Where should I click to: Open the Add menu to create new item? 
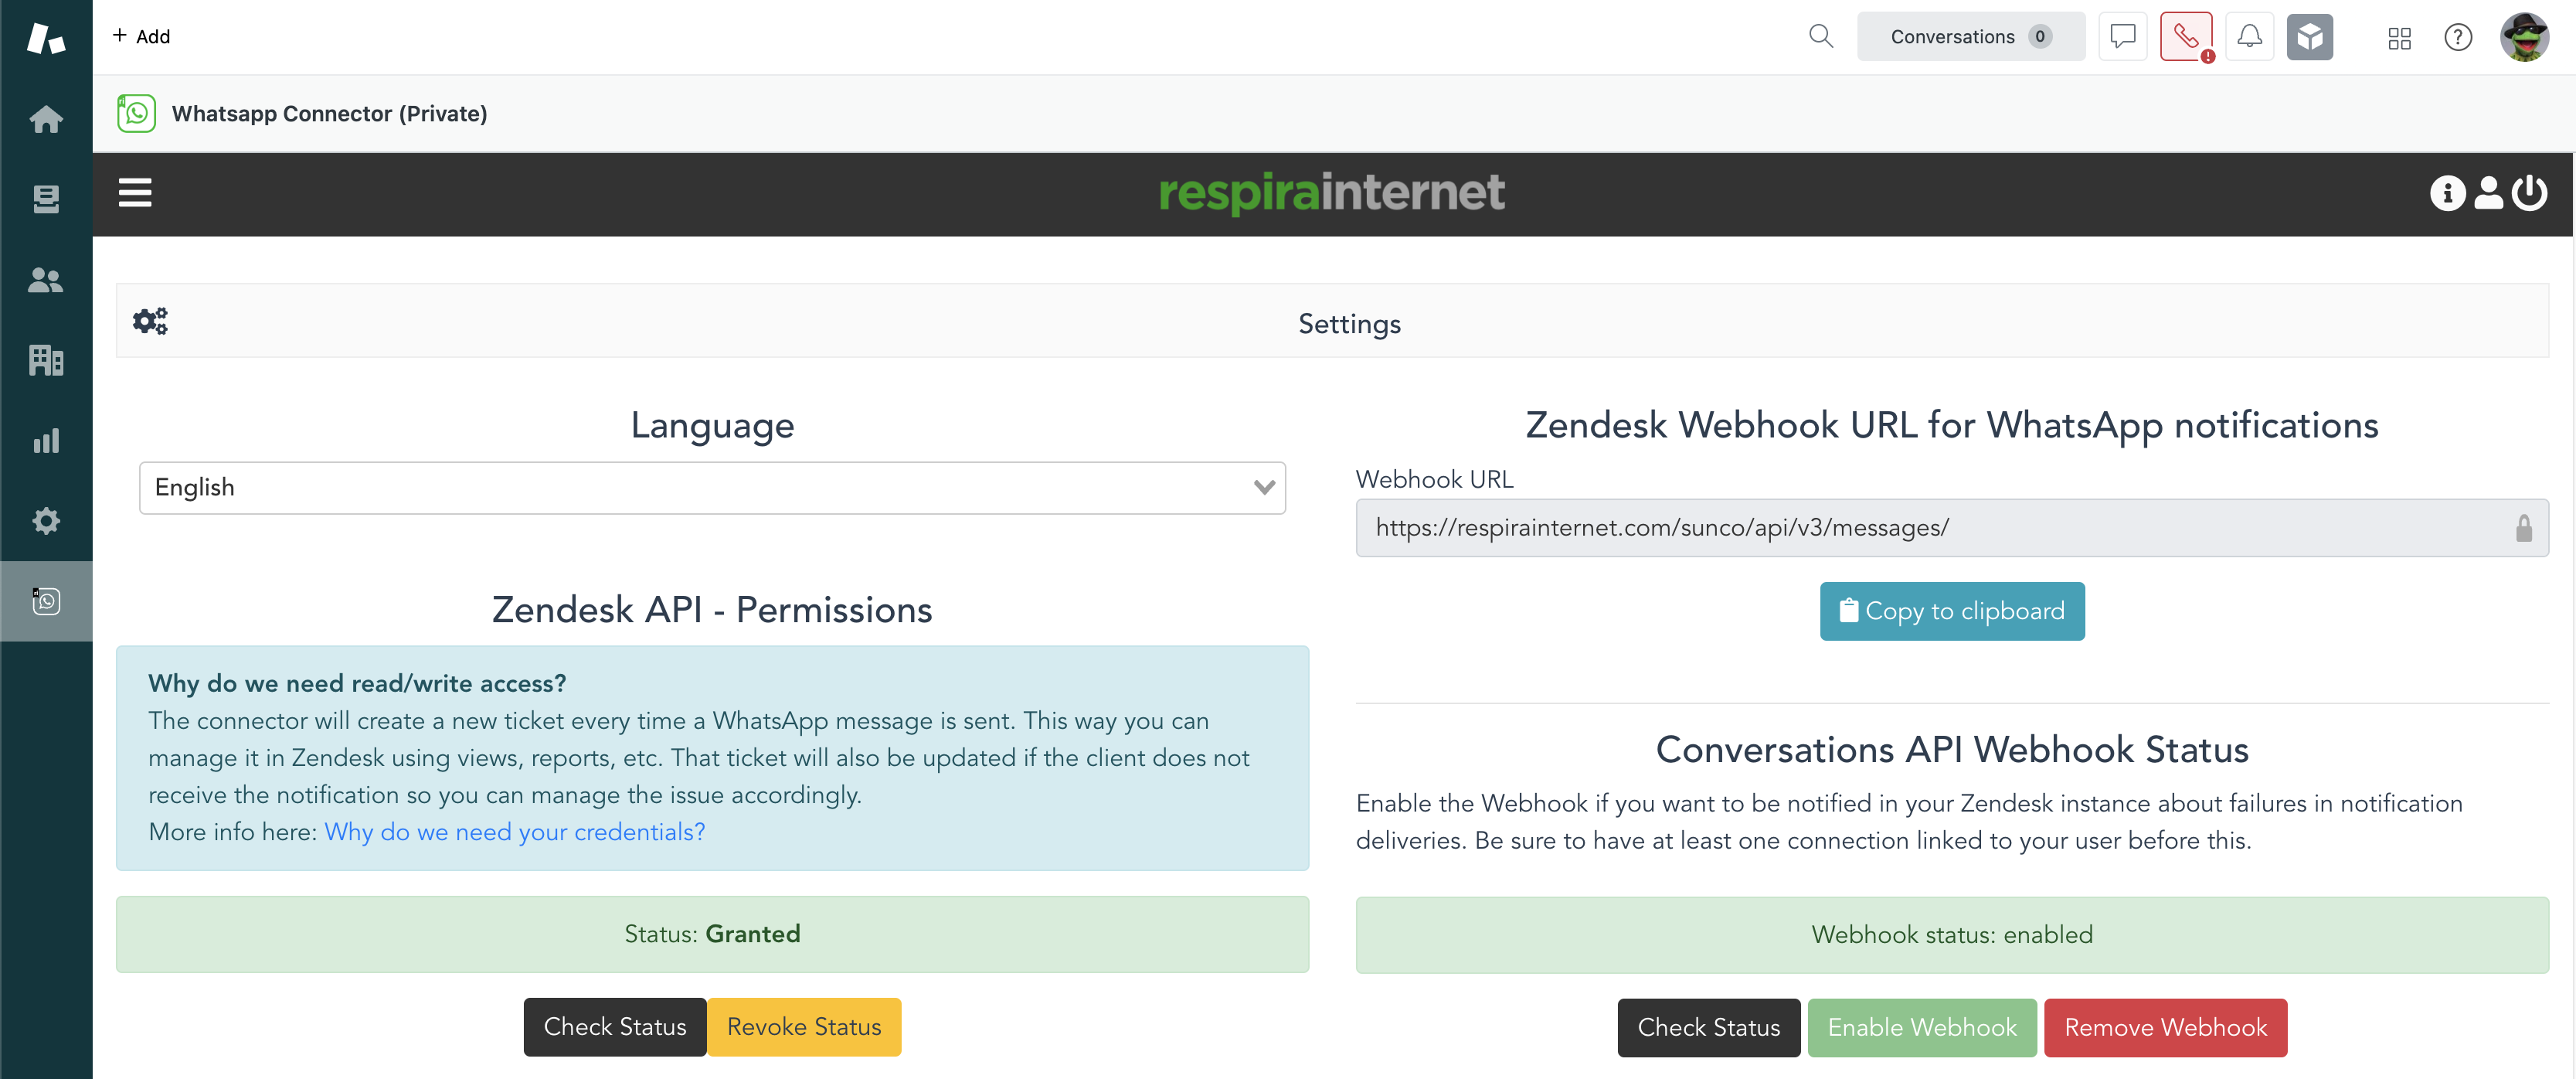coord(142,36)
